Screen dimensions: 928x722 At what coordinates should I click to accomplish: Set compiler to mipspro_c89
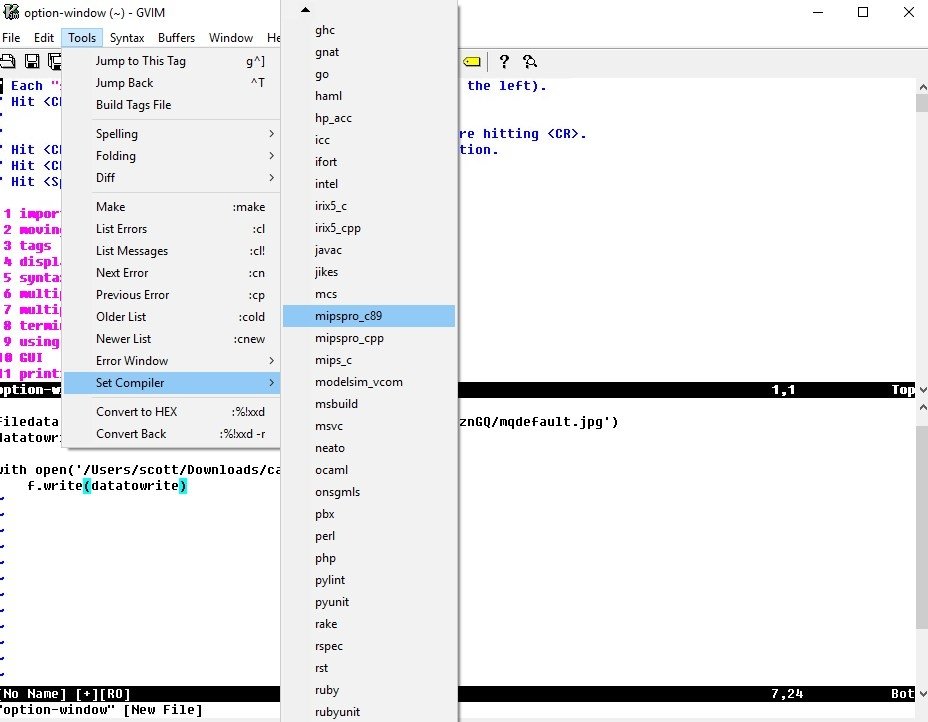click(x=369, y=316)
